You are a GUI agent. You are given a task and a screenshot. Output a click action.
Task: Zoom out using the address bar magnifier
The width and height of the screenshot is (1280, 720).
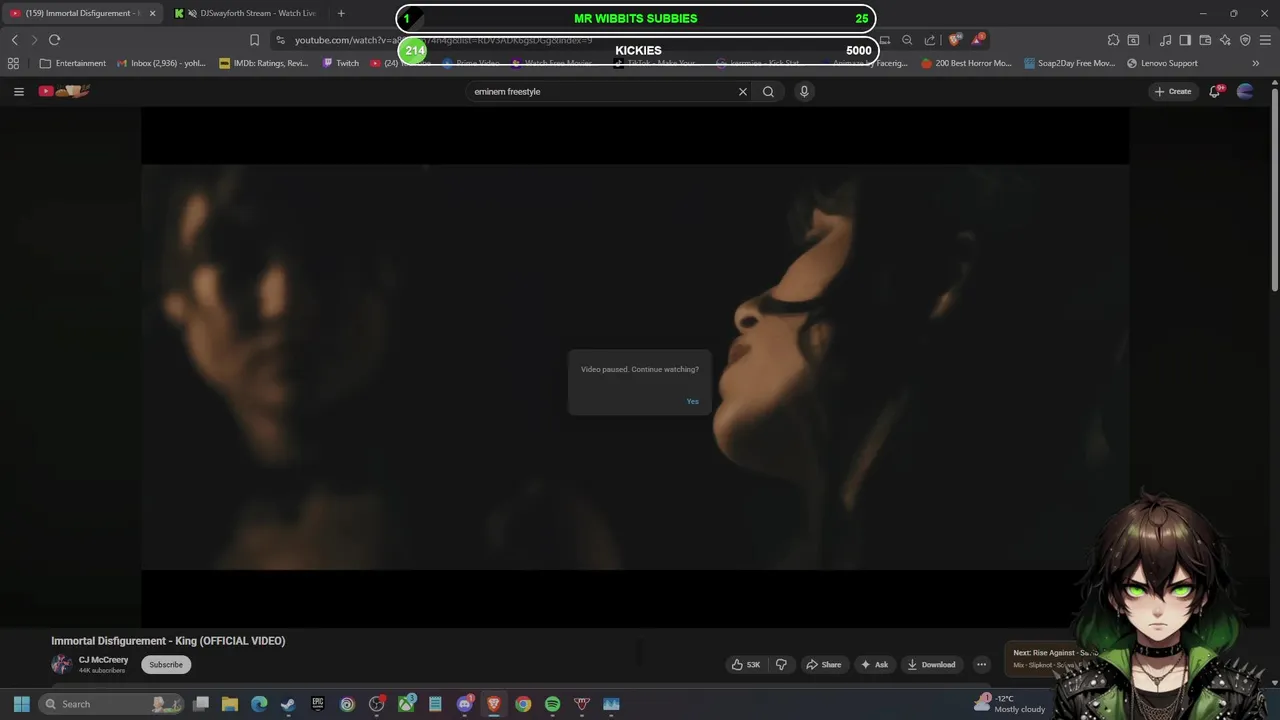907,40
